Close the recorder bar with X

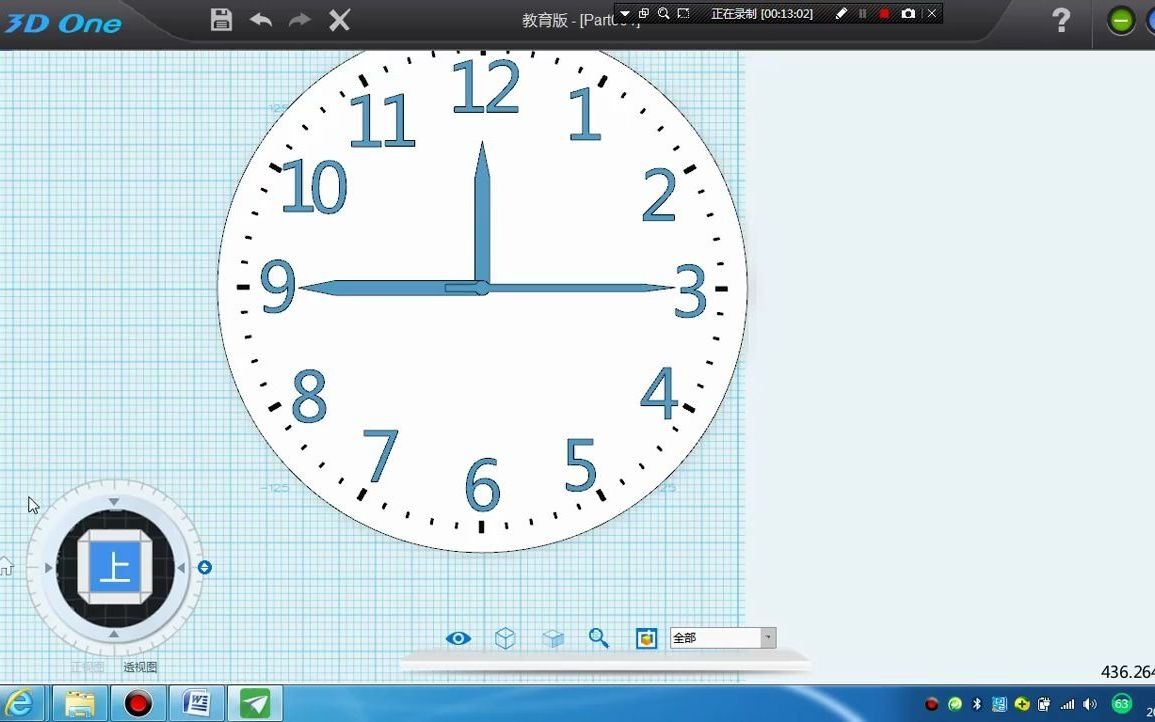pos(932,13)
